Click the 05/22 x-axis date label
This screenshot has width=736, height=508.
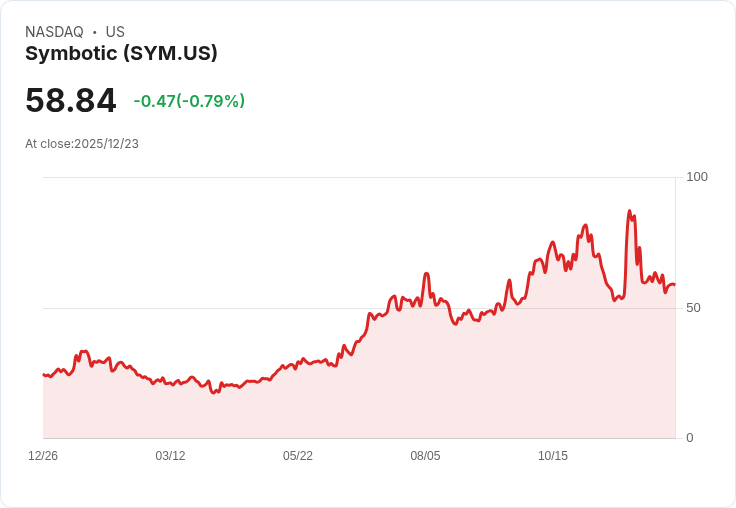[298, 456]
